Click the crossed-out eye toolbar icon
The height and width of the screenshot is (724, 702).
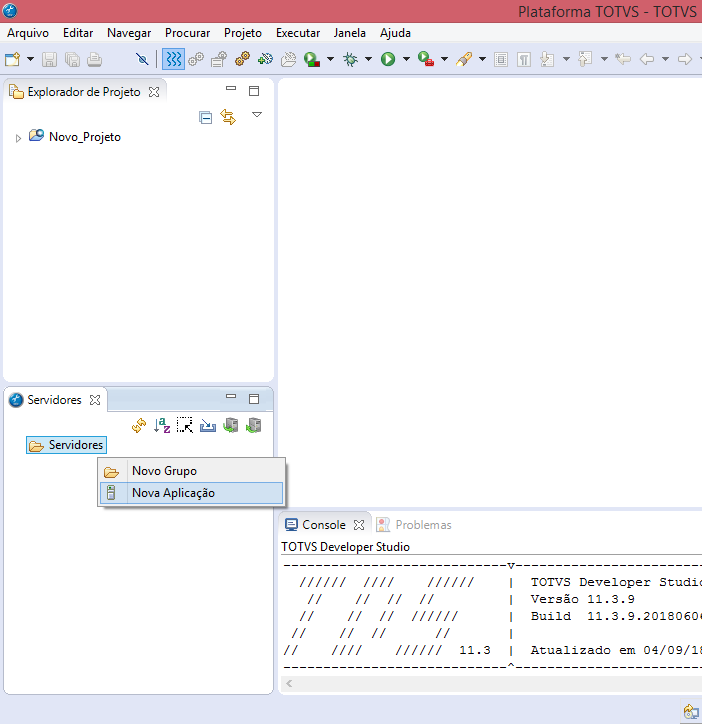pos(142,59)
